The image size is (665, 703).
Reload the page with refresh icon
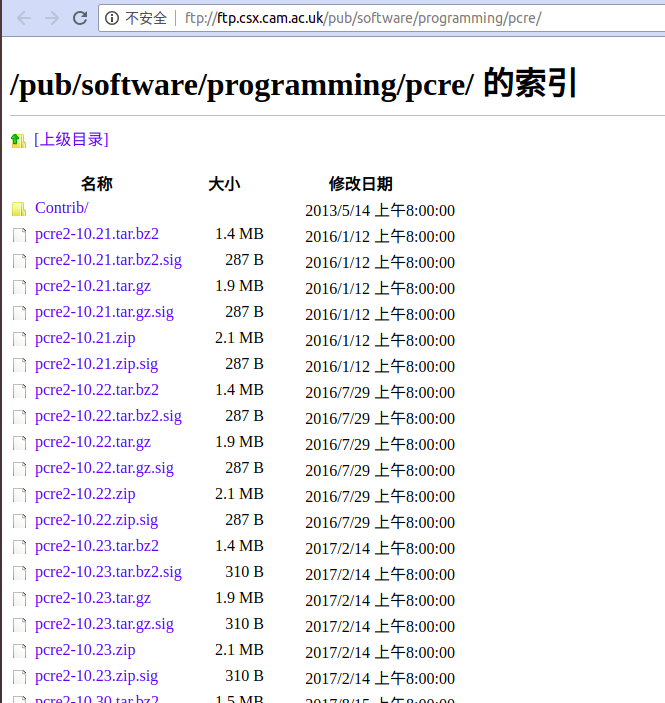tap(80, 18)
